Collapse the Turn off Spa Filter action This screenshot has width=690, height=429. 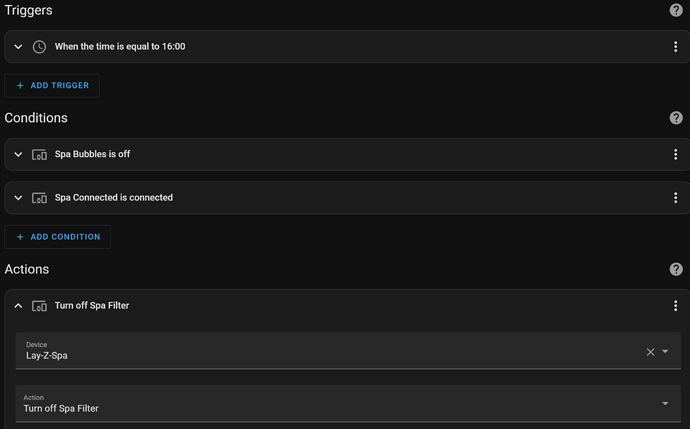pyautogui.click(x=18, y=306)
